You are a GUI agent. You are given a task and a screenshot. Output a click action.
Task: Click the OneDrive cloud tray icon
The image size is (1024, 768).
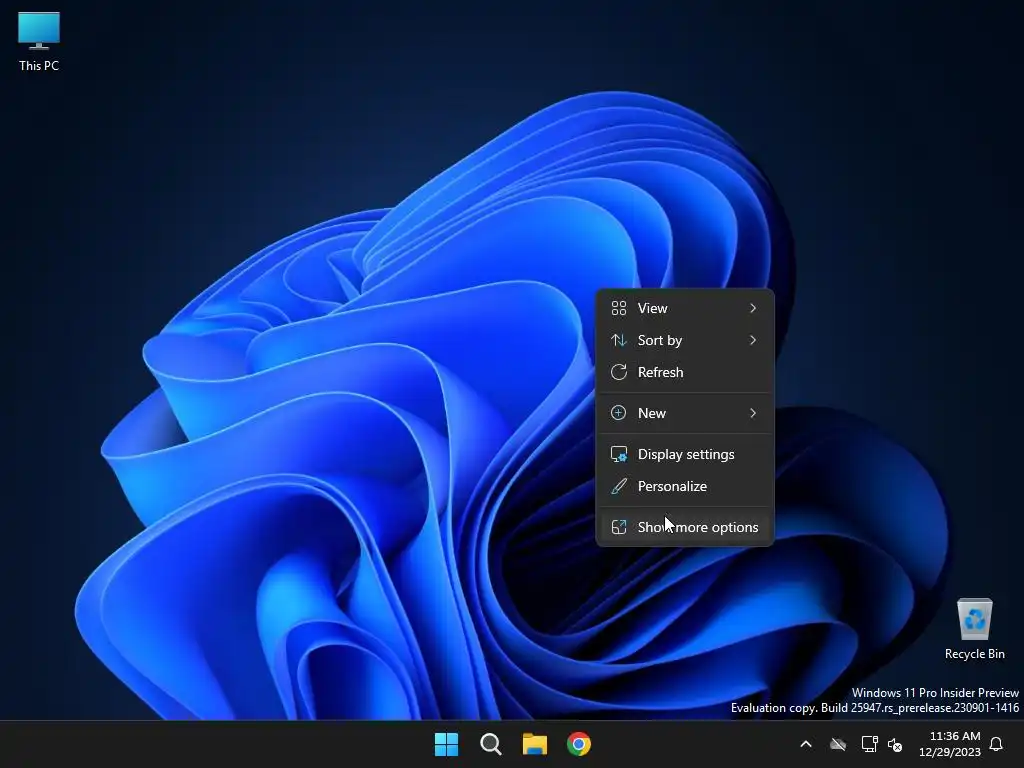coord(838,744)
